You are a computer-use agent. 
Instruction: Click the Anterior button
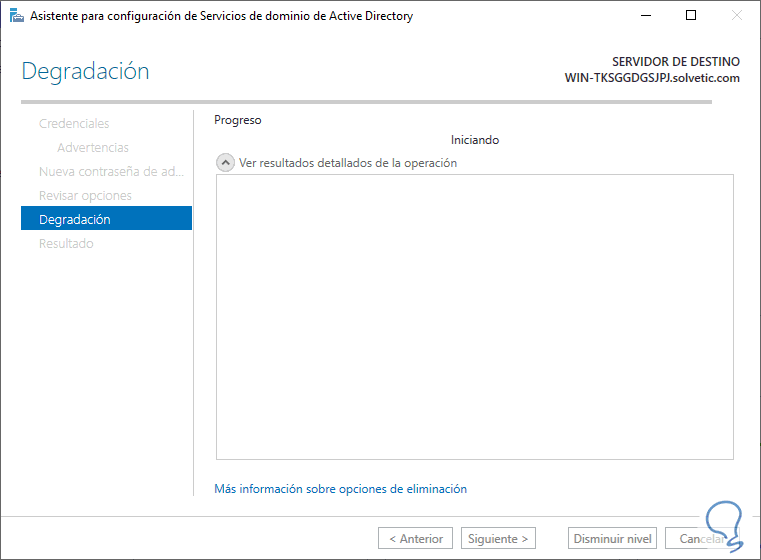pos(415,538)
